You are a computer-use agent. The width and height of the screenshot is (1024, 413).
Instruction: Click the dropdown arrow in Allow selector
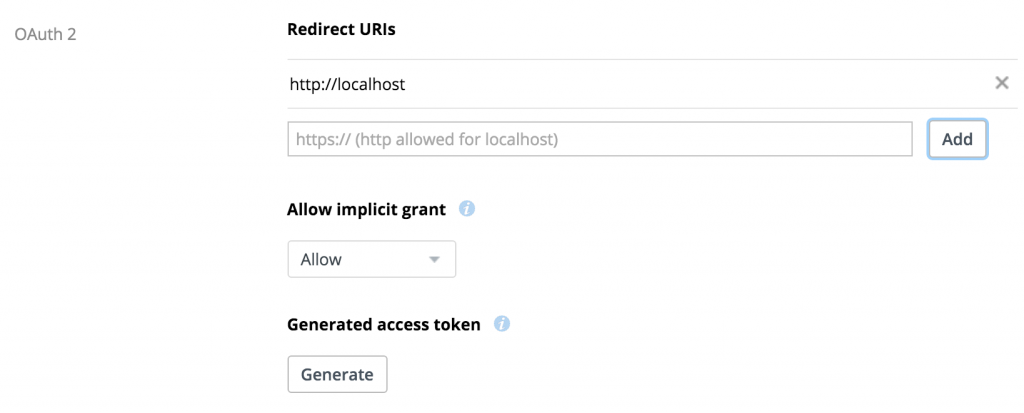434,259
